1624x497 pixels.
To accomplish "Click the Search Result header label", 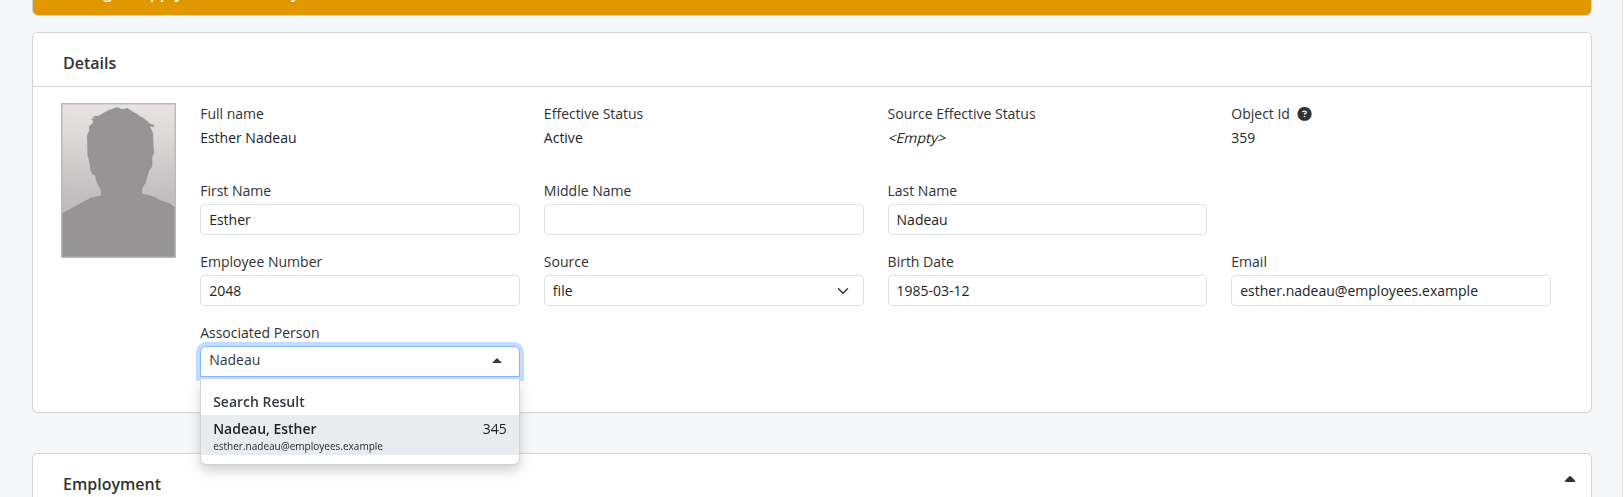I will click(259, 402).
